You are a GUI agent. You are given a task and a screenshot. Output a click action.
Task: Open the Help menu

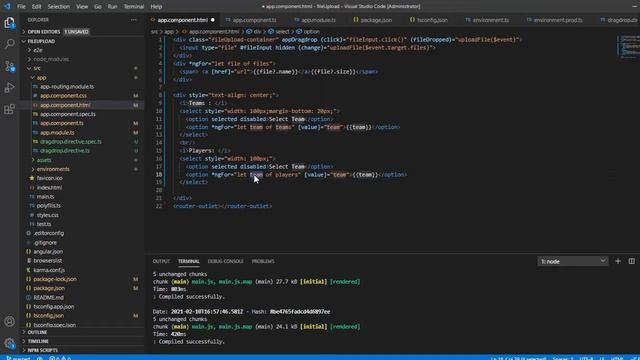click(x=156, y=7)
